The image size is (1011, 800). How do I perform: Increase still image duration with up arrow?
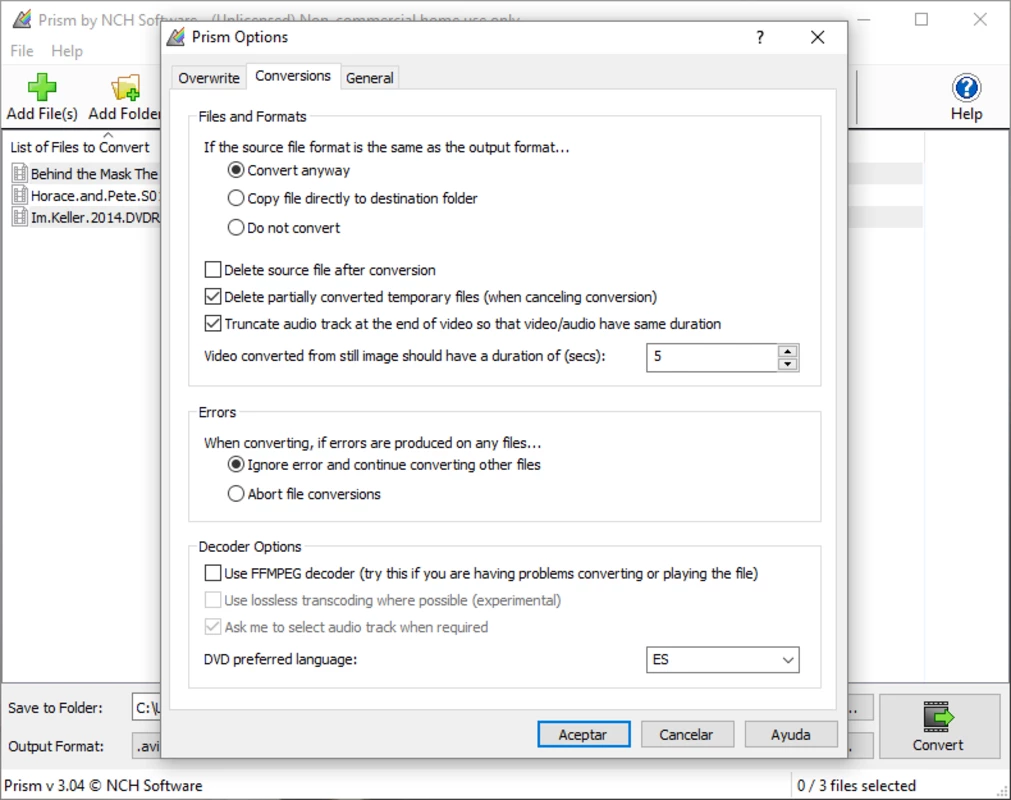pyautogui.click(x=787, y=351)
